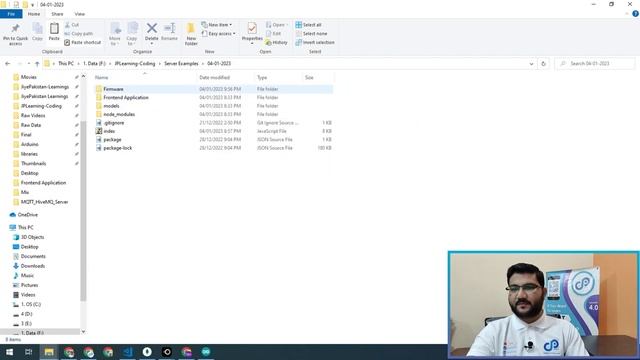Click the Paste icon in Clipboard group
This screenshot has height=360, width=640.
click(54, 29)
